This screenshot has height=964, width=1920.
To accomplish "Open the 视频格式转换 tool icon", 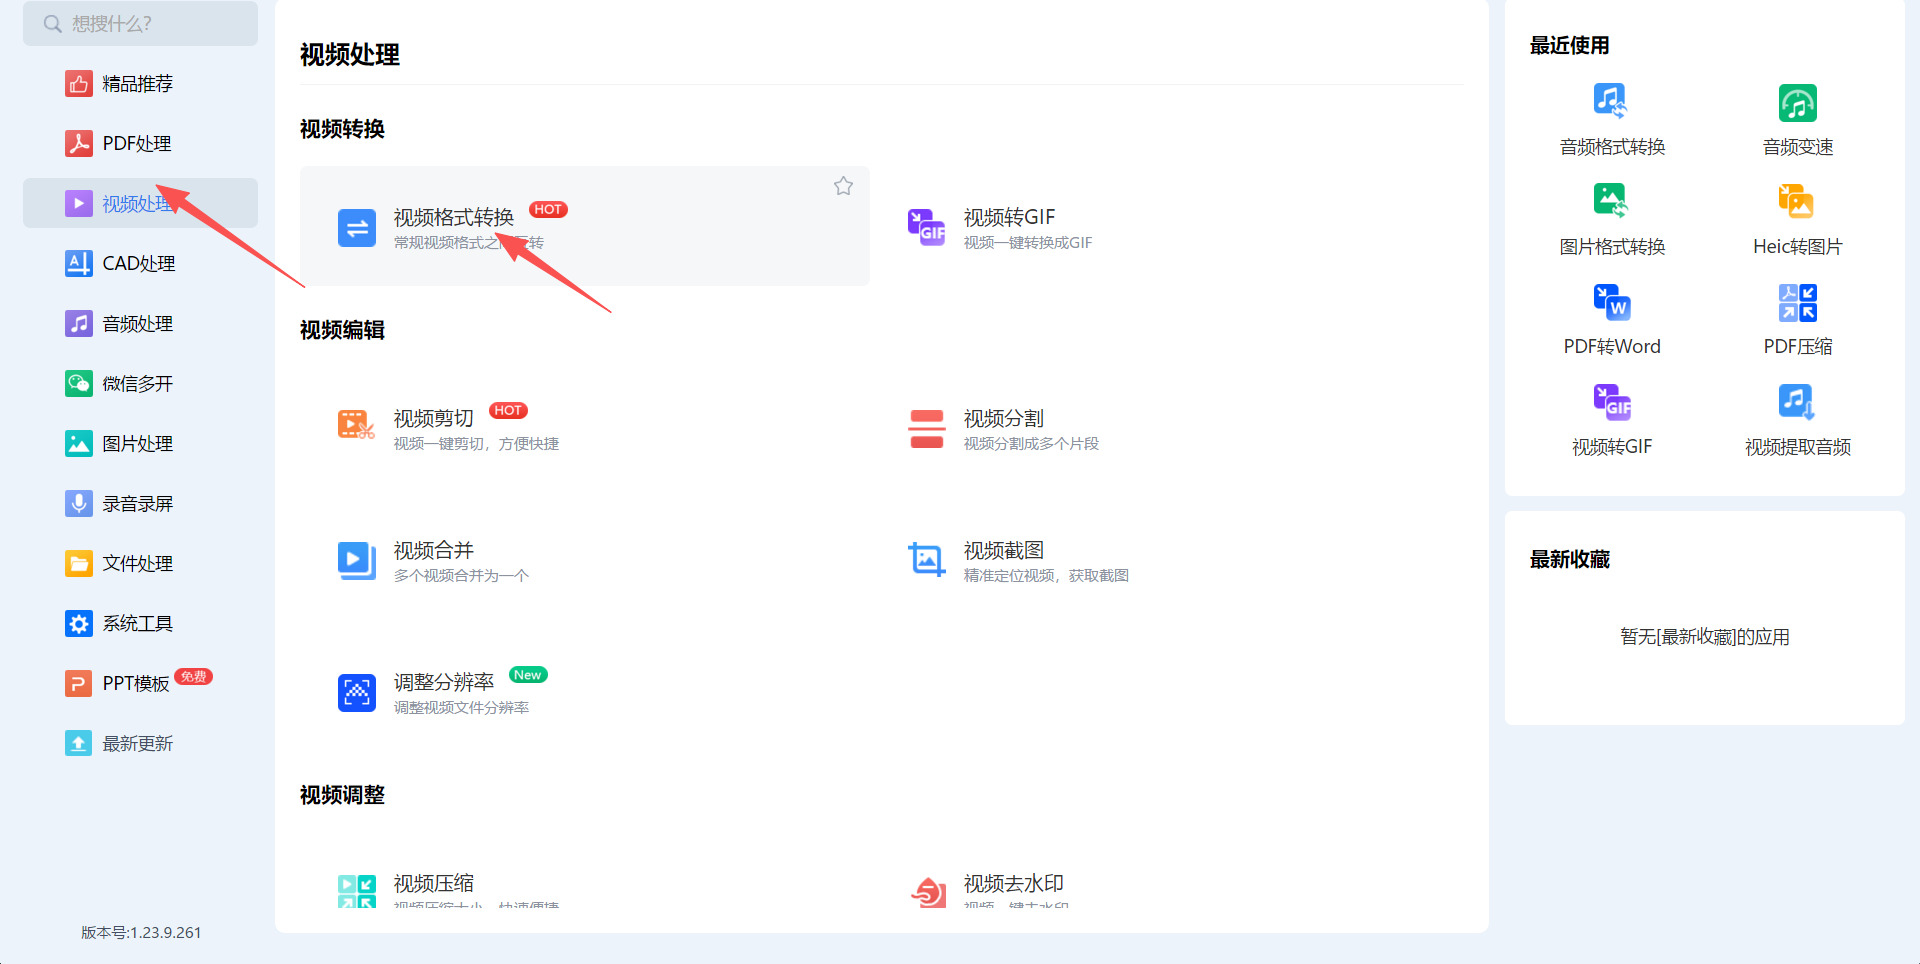I will [357, 228].
